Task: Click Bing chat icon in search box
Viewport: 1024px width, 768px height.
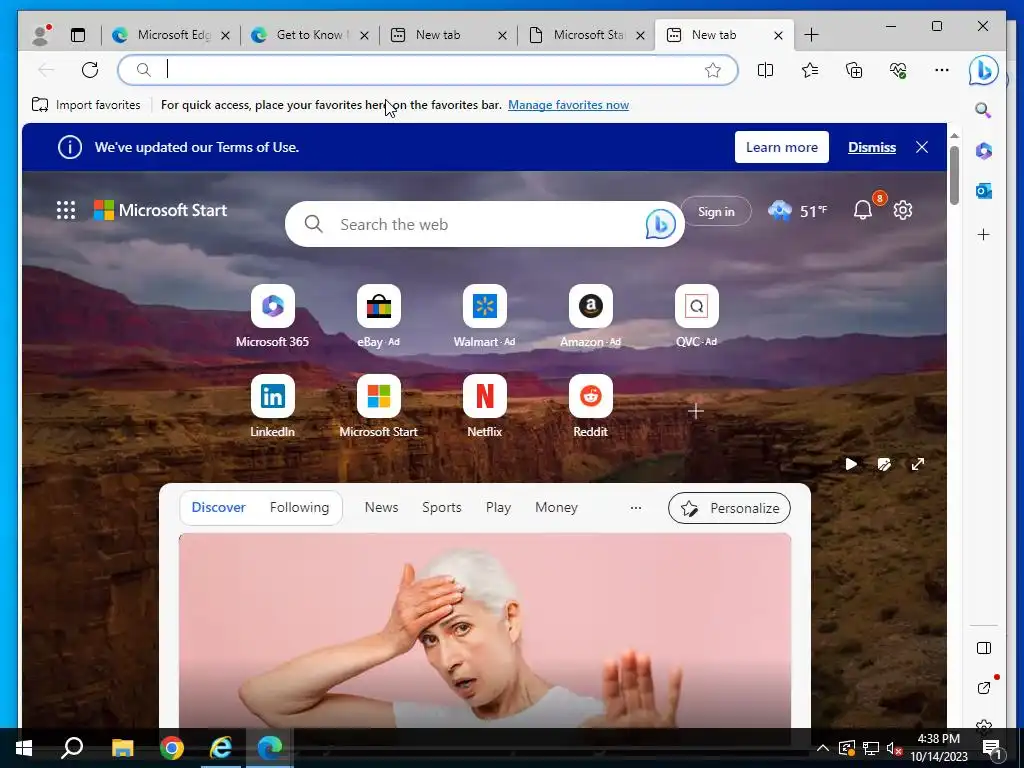Action: 660,224
